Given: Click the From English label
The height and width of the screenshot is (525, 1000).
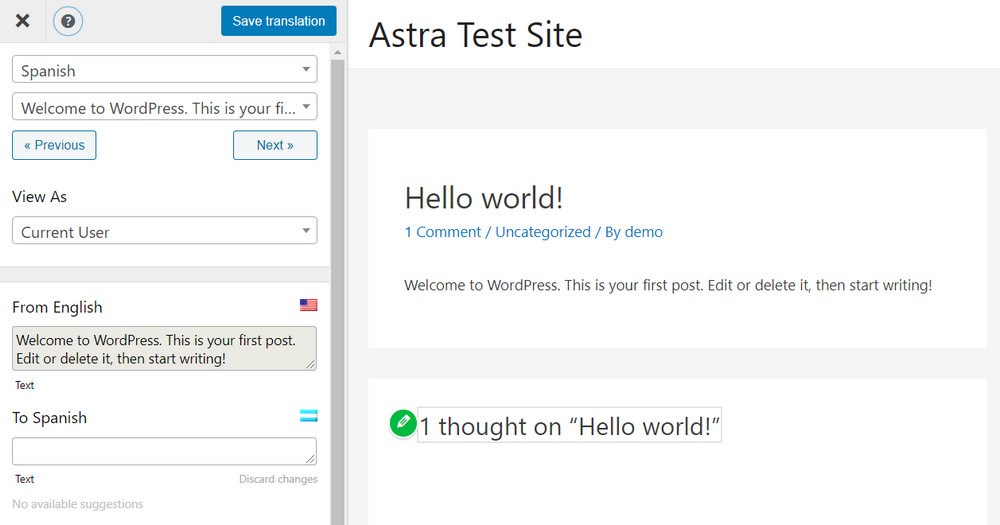Looking at the screenshot, I should [x=57, y=307].
